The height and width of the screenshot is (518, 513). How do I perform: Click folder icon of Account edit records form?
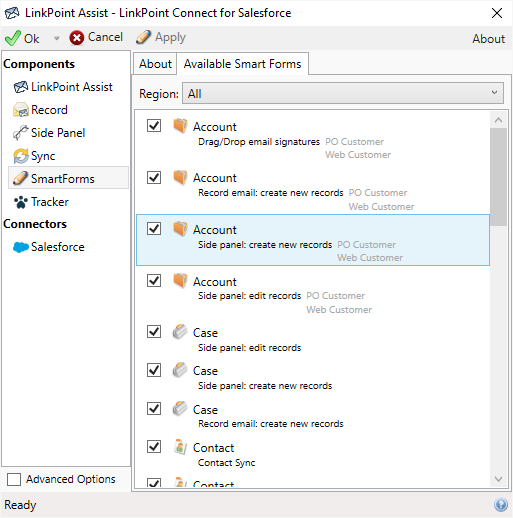point(180,281)
